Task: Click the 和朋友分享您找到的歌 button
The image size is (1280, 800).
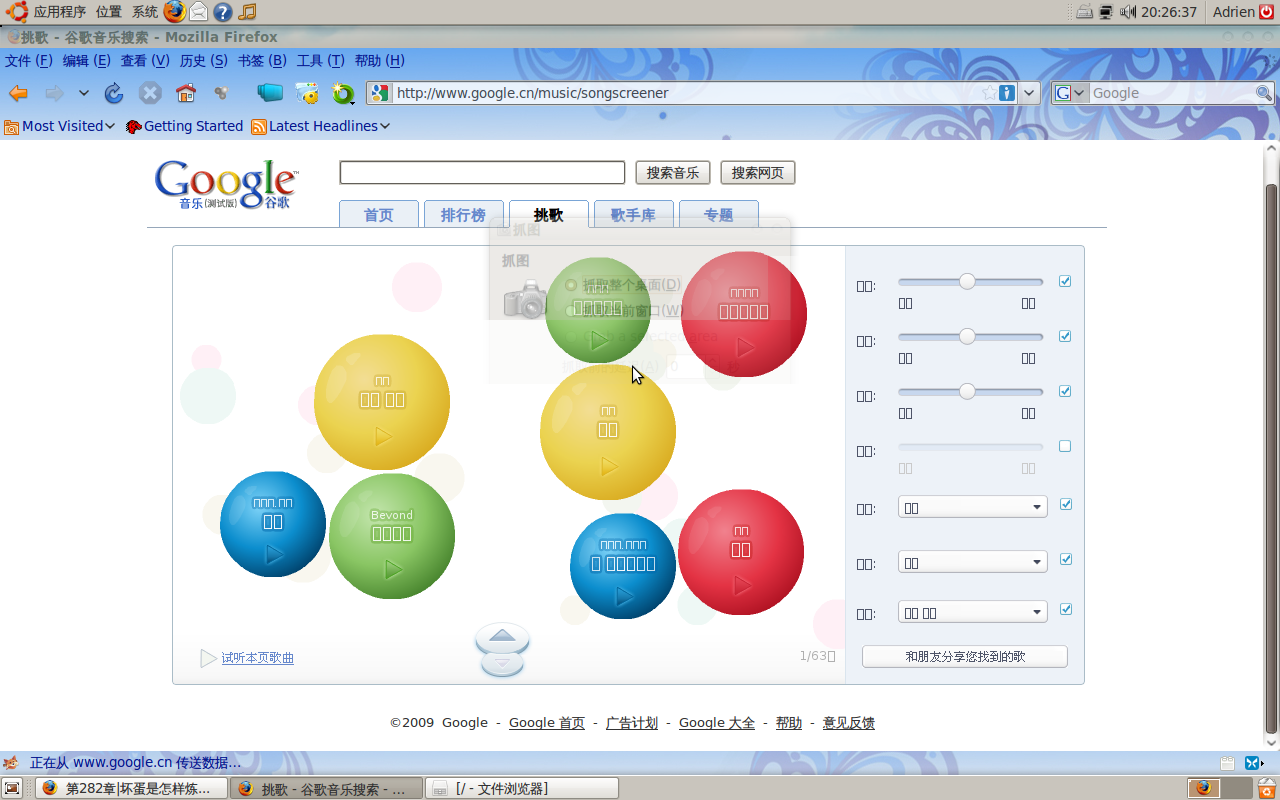Action: pyautogui.click(x=965, y=657)
